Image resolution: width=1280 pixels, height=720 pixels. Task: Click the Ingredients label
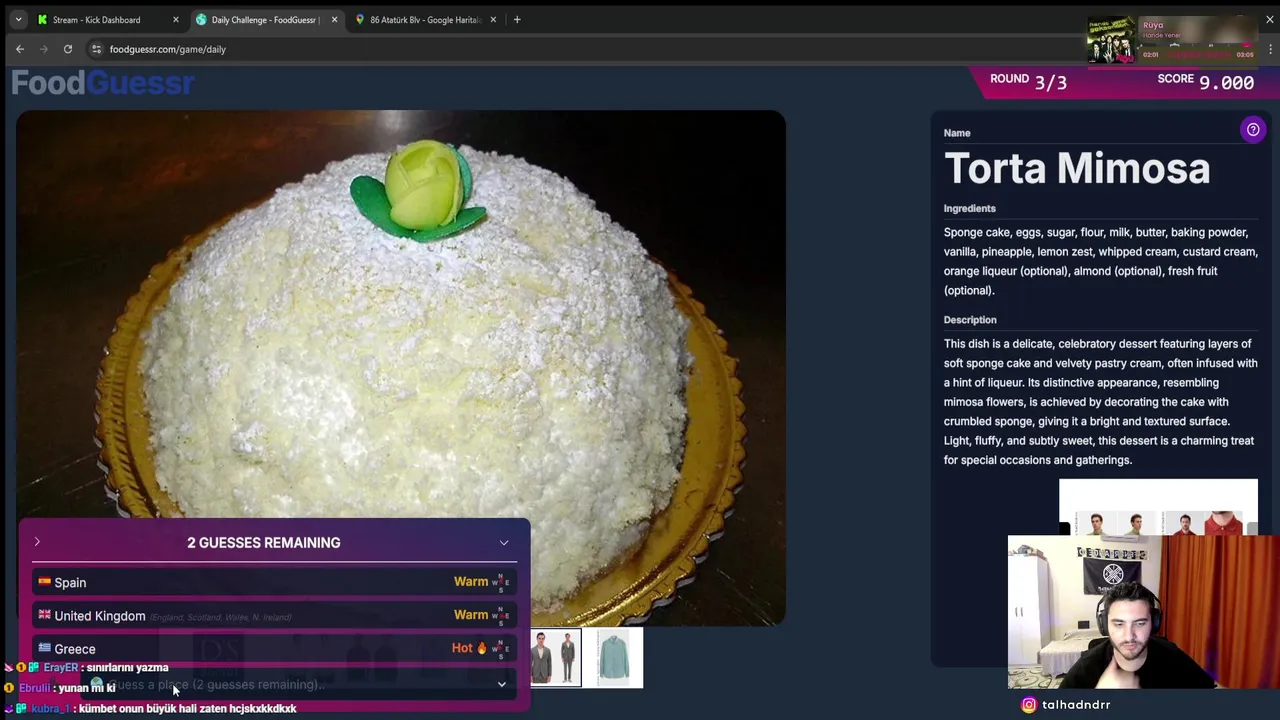coord(970,208)
